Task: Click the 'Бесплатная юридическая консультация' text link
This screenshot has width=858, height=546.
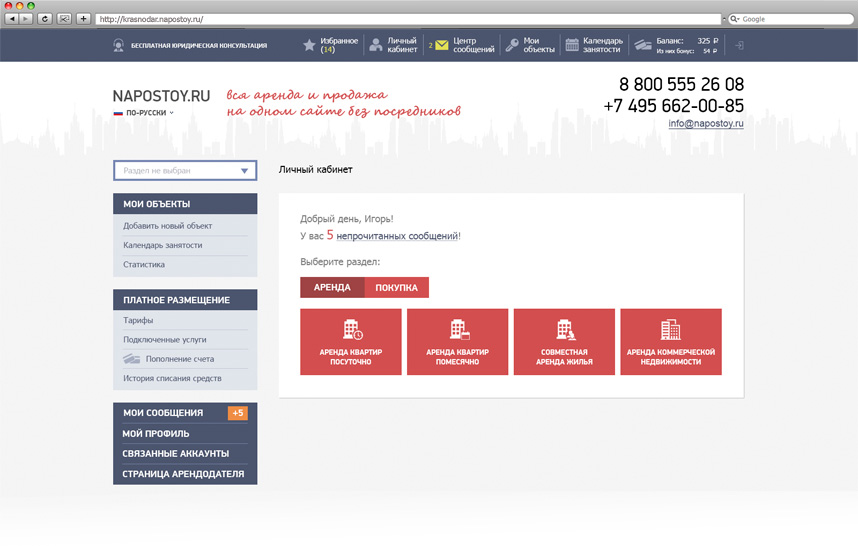Action: click(199, 46)
